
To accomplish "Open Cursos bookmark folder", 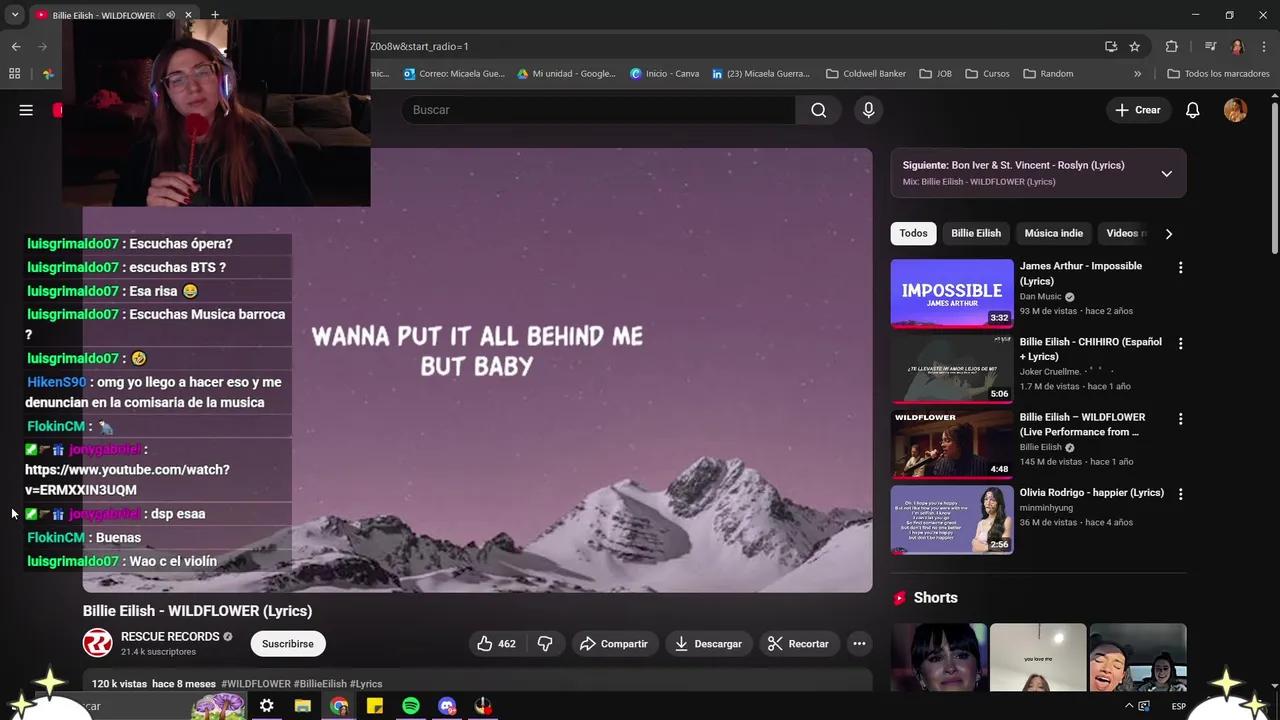I will 987,73.
